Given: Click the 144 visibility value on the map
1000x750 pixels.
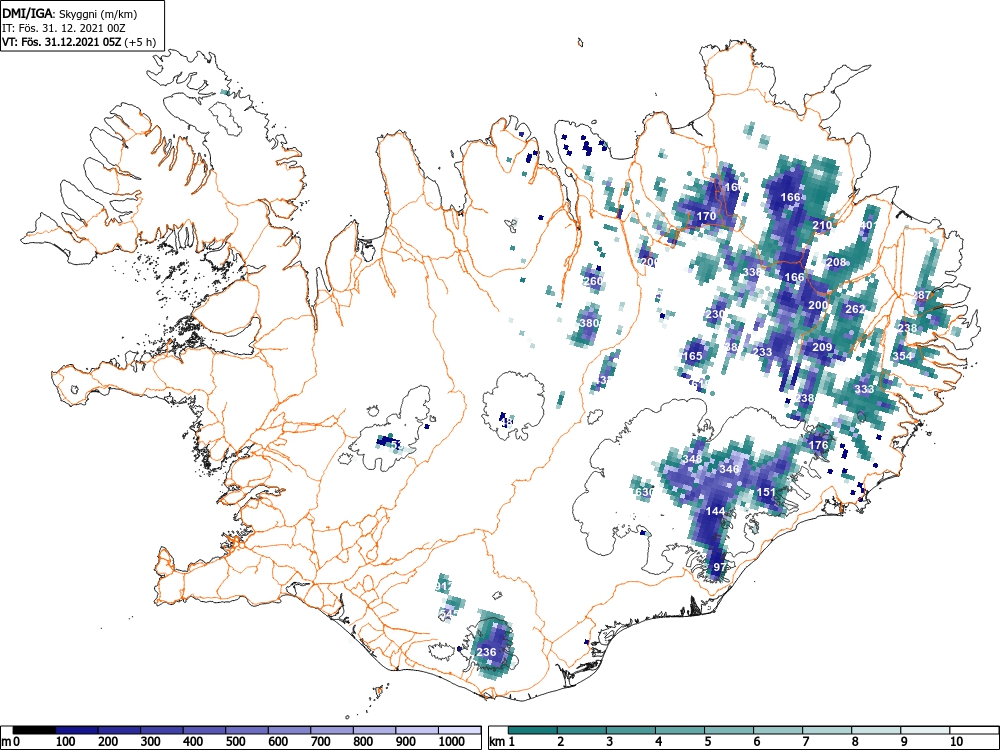Looking at the screenshot, I should pos(715,511).
